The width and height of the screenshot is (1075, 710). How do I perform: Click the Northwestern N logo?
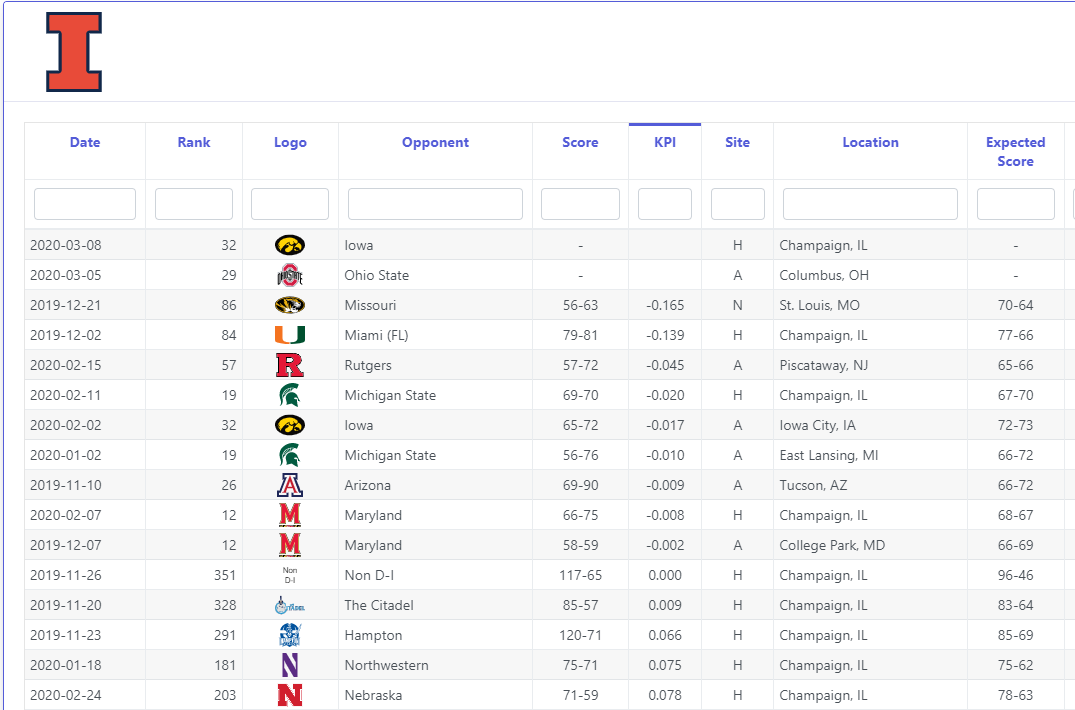(290, 665)
